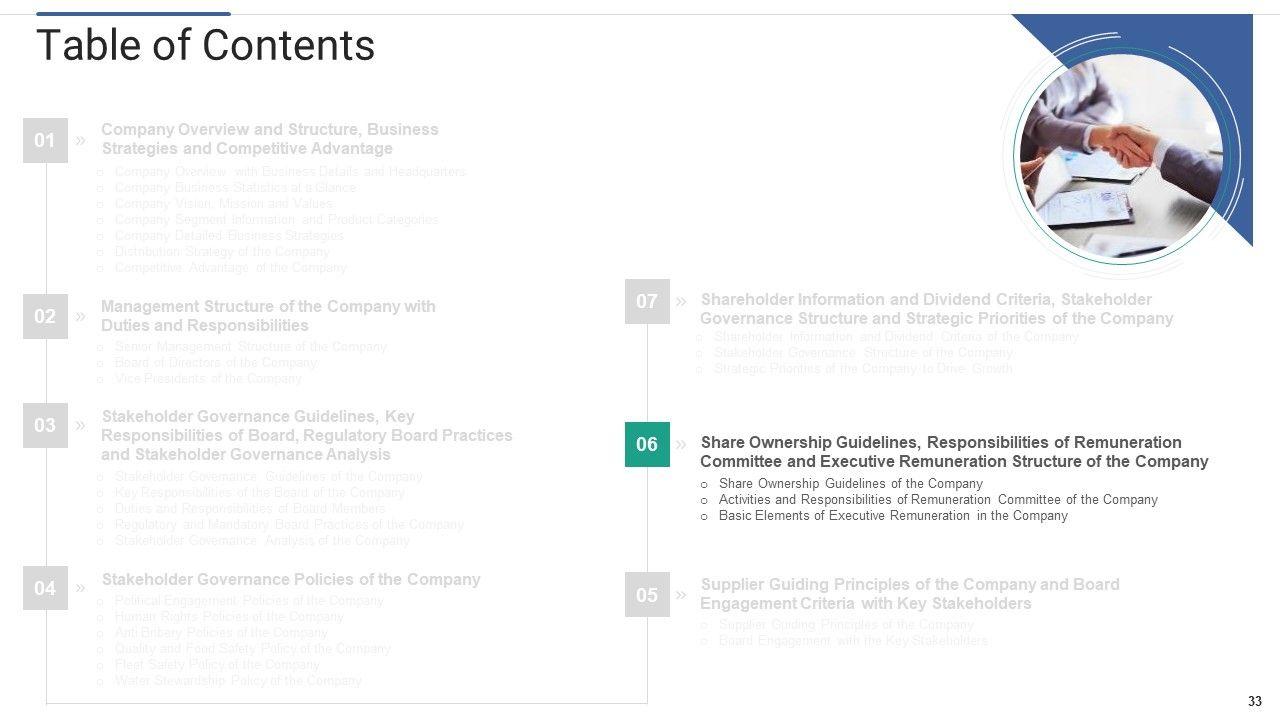Click the handshake photo in the circle
Image resolution: width=1280 pixels, height=720 pixels.
pos(1121,155)
